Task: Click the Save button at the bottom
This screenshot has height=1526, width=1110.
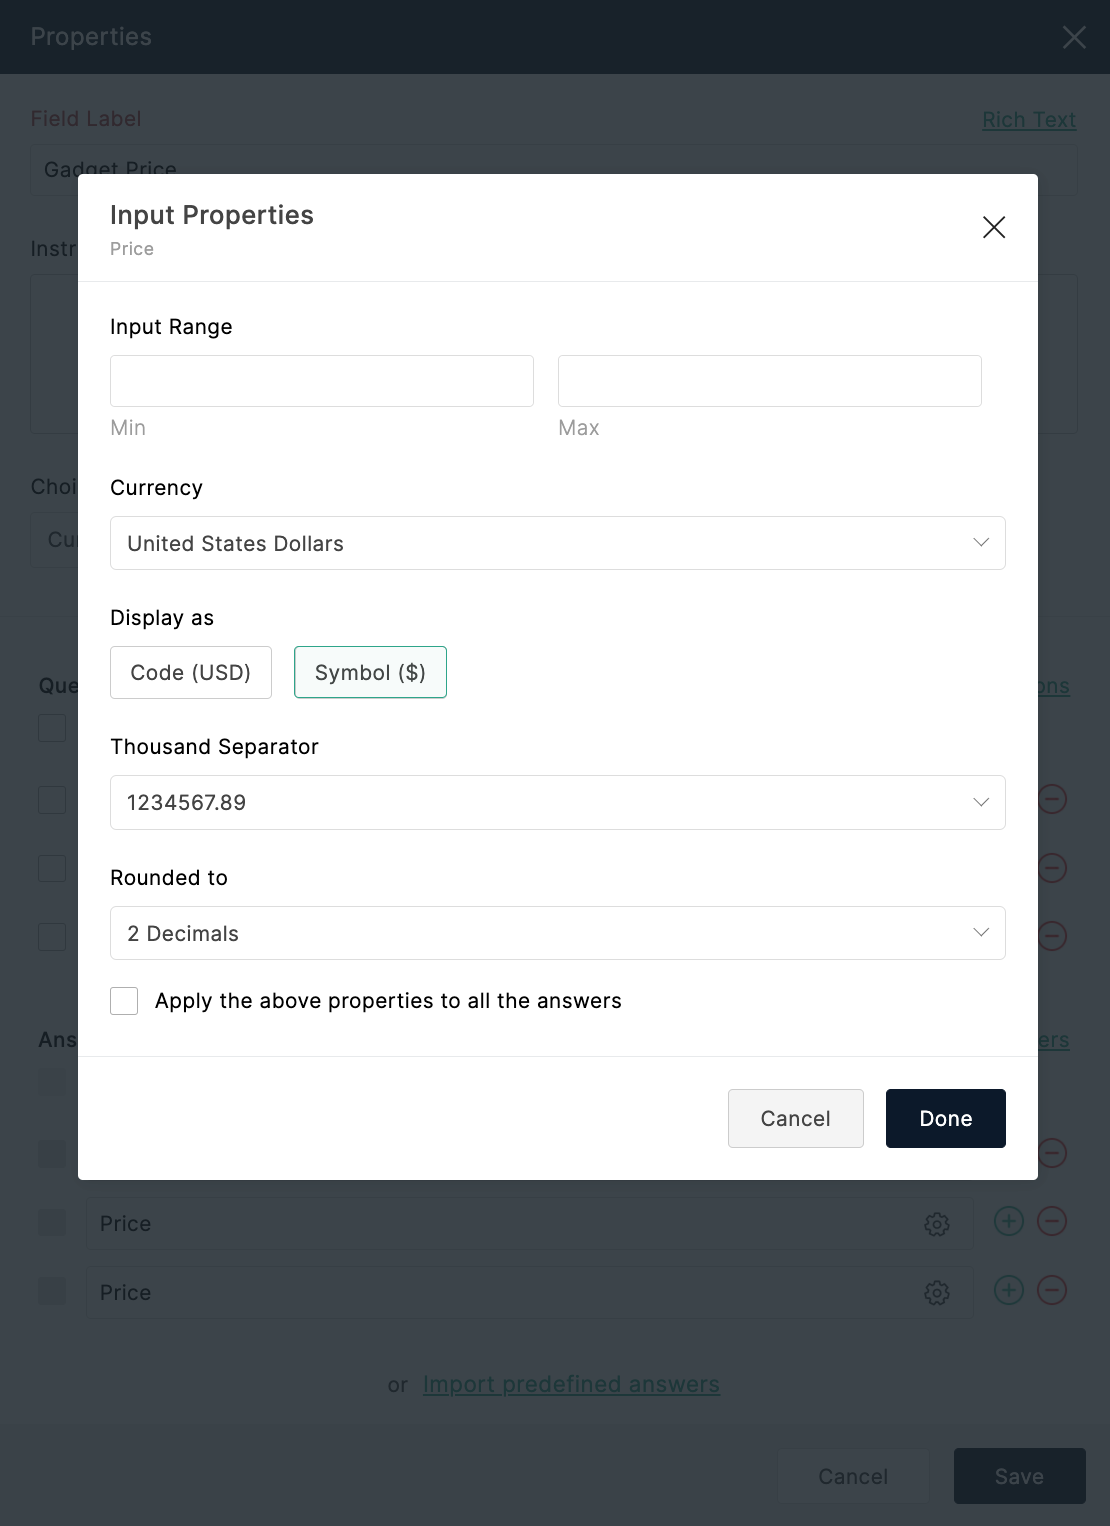Action: (1019, 1476)
